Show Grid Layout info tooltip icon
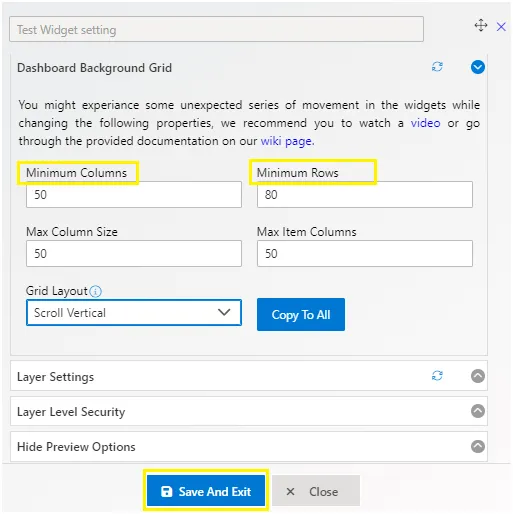 pyautogui.click(x=96, y=291)
